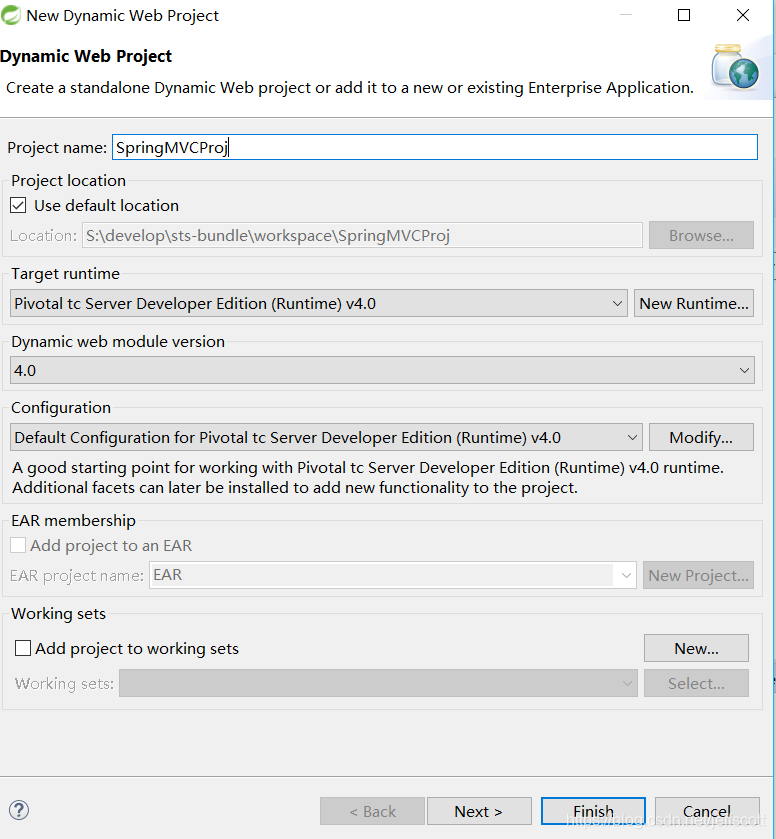Viewport: 776px width, 839px height.
Task: Click the Browse... button
Action: point(701,235)
